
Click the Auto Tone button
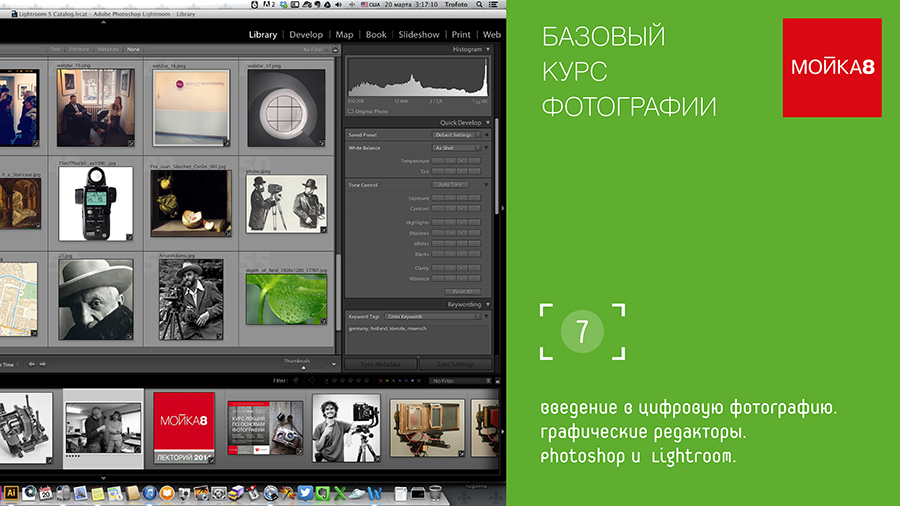450,185
